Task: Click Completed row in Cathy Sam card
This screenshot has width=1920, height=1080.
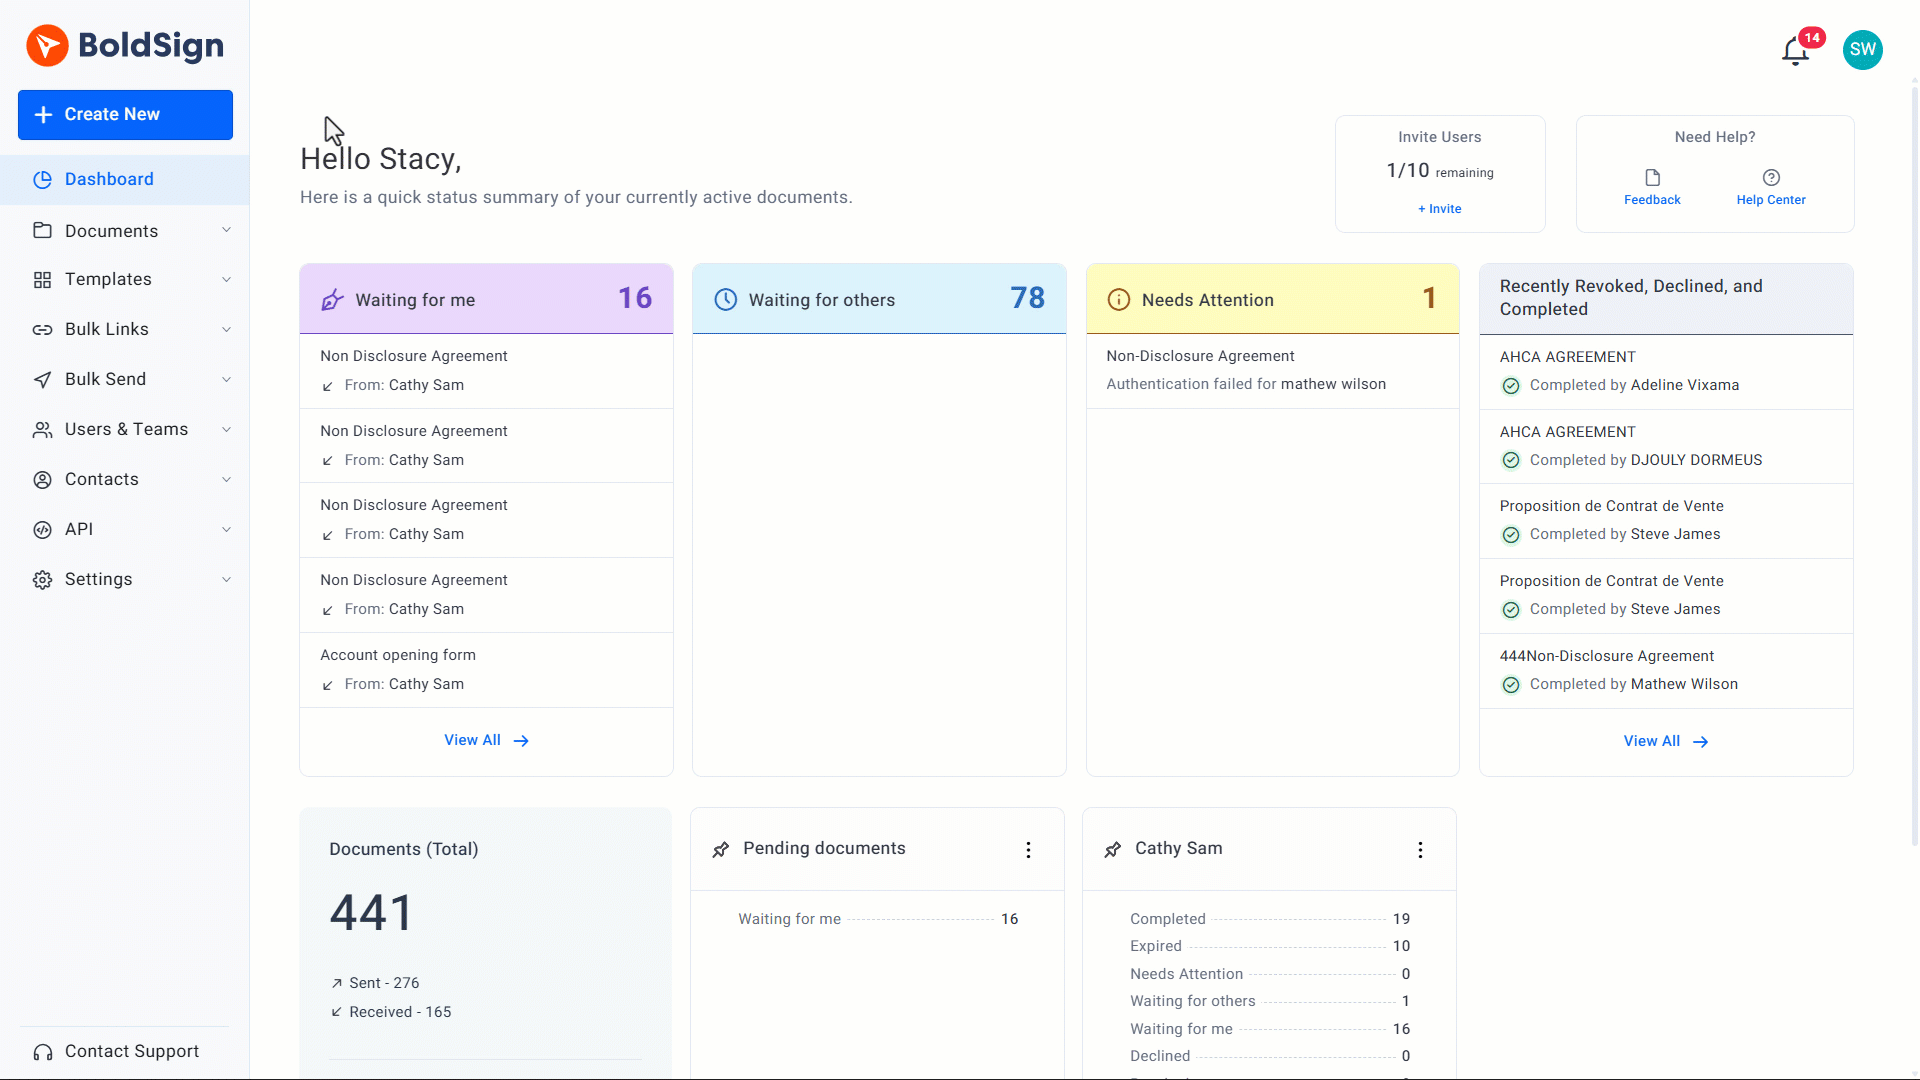Action: 1270,920
